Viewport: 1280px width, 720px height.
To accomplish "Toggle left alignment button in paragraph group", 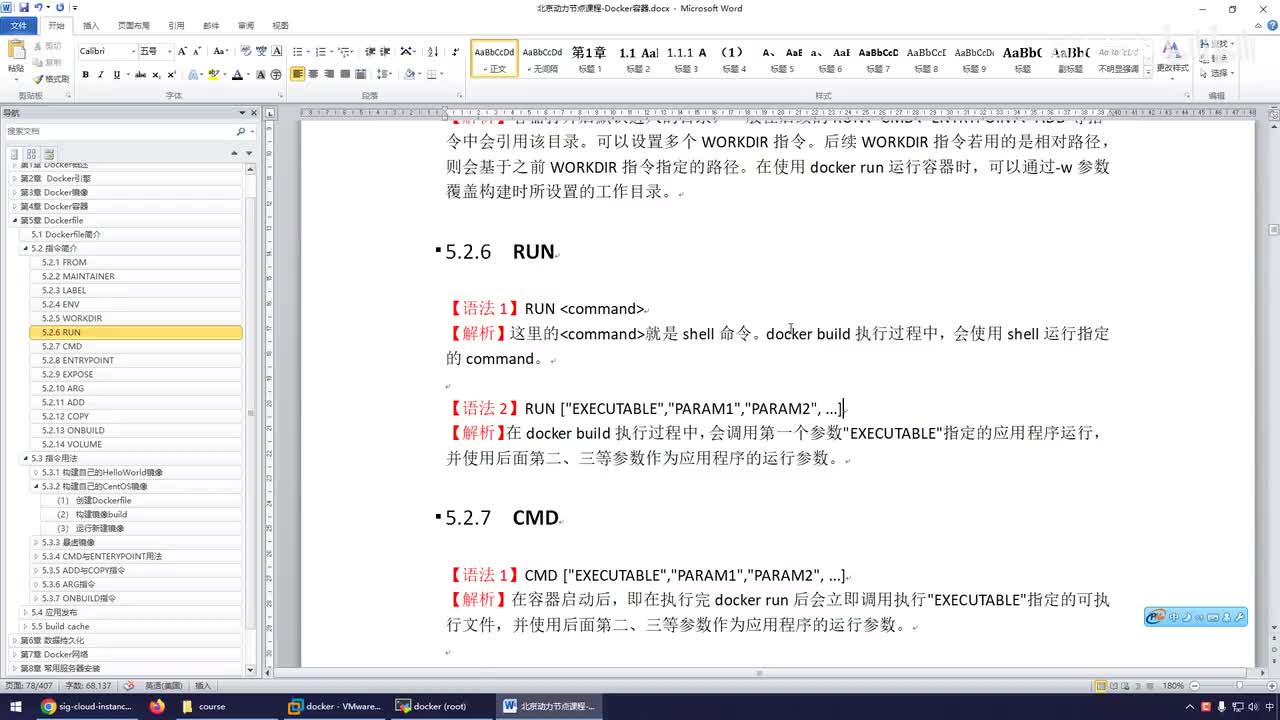I will (298, 74).
